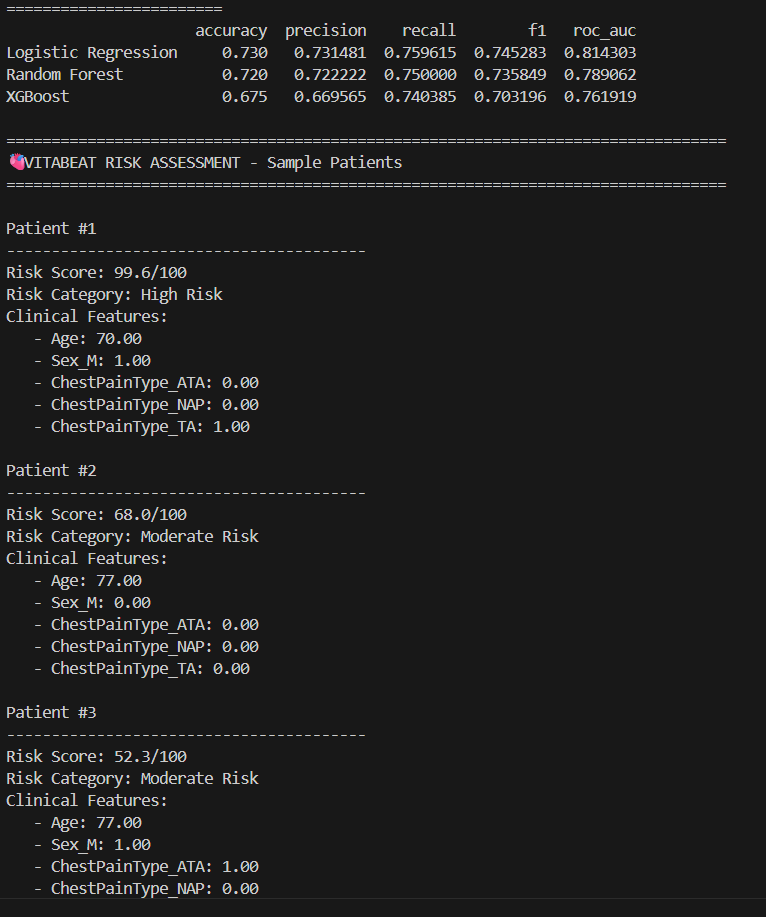The width and height of the screenshot is (766, 917).
Task: Click recall value 0.750000
Action: click(x=420, y=75)
